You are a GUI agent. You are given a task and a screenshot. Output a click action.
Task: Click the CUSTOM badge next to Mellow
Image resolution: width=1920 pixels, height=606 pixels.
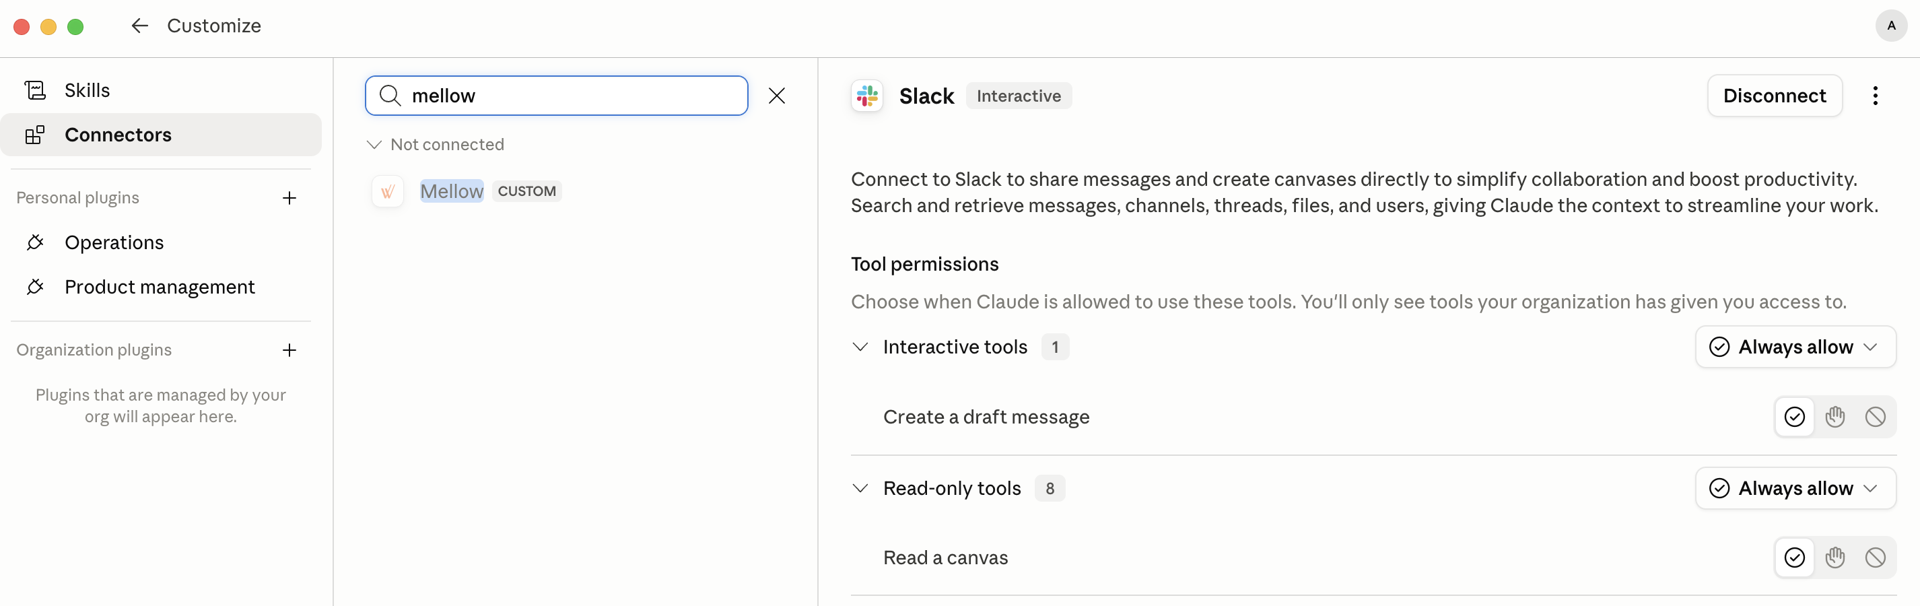point(527,191)
